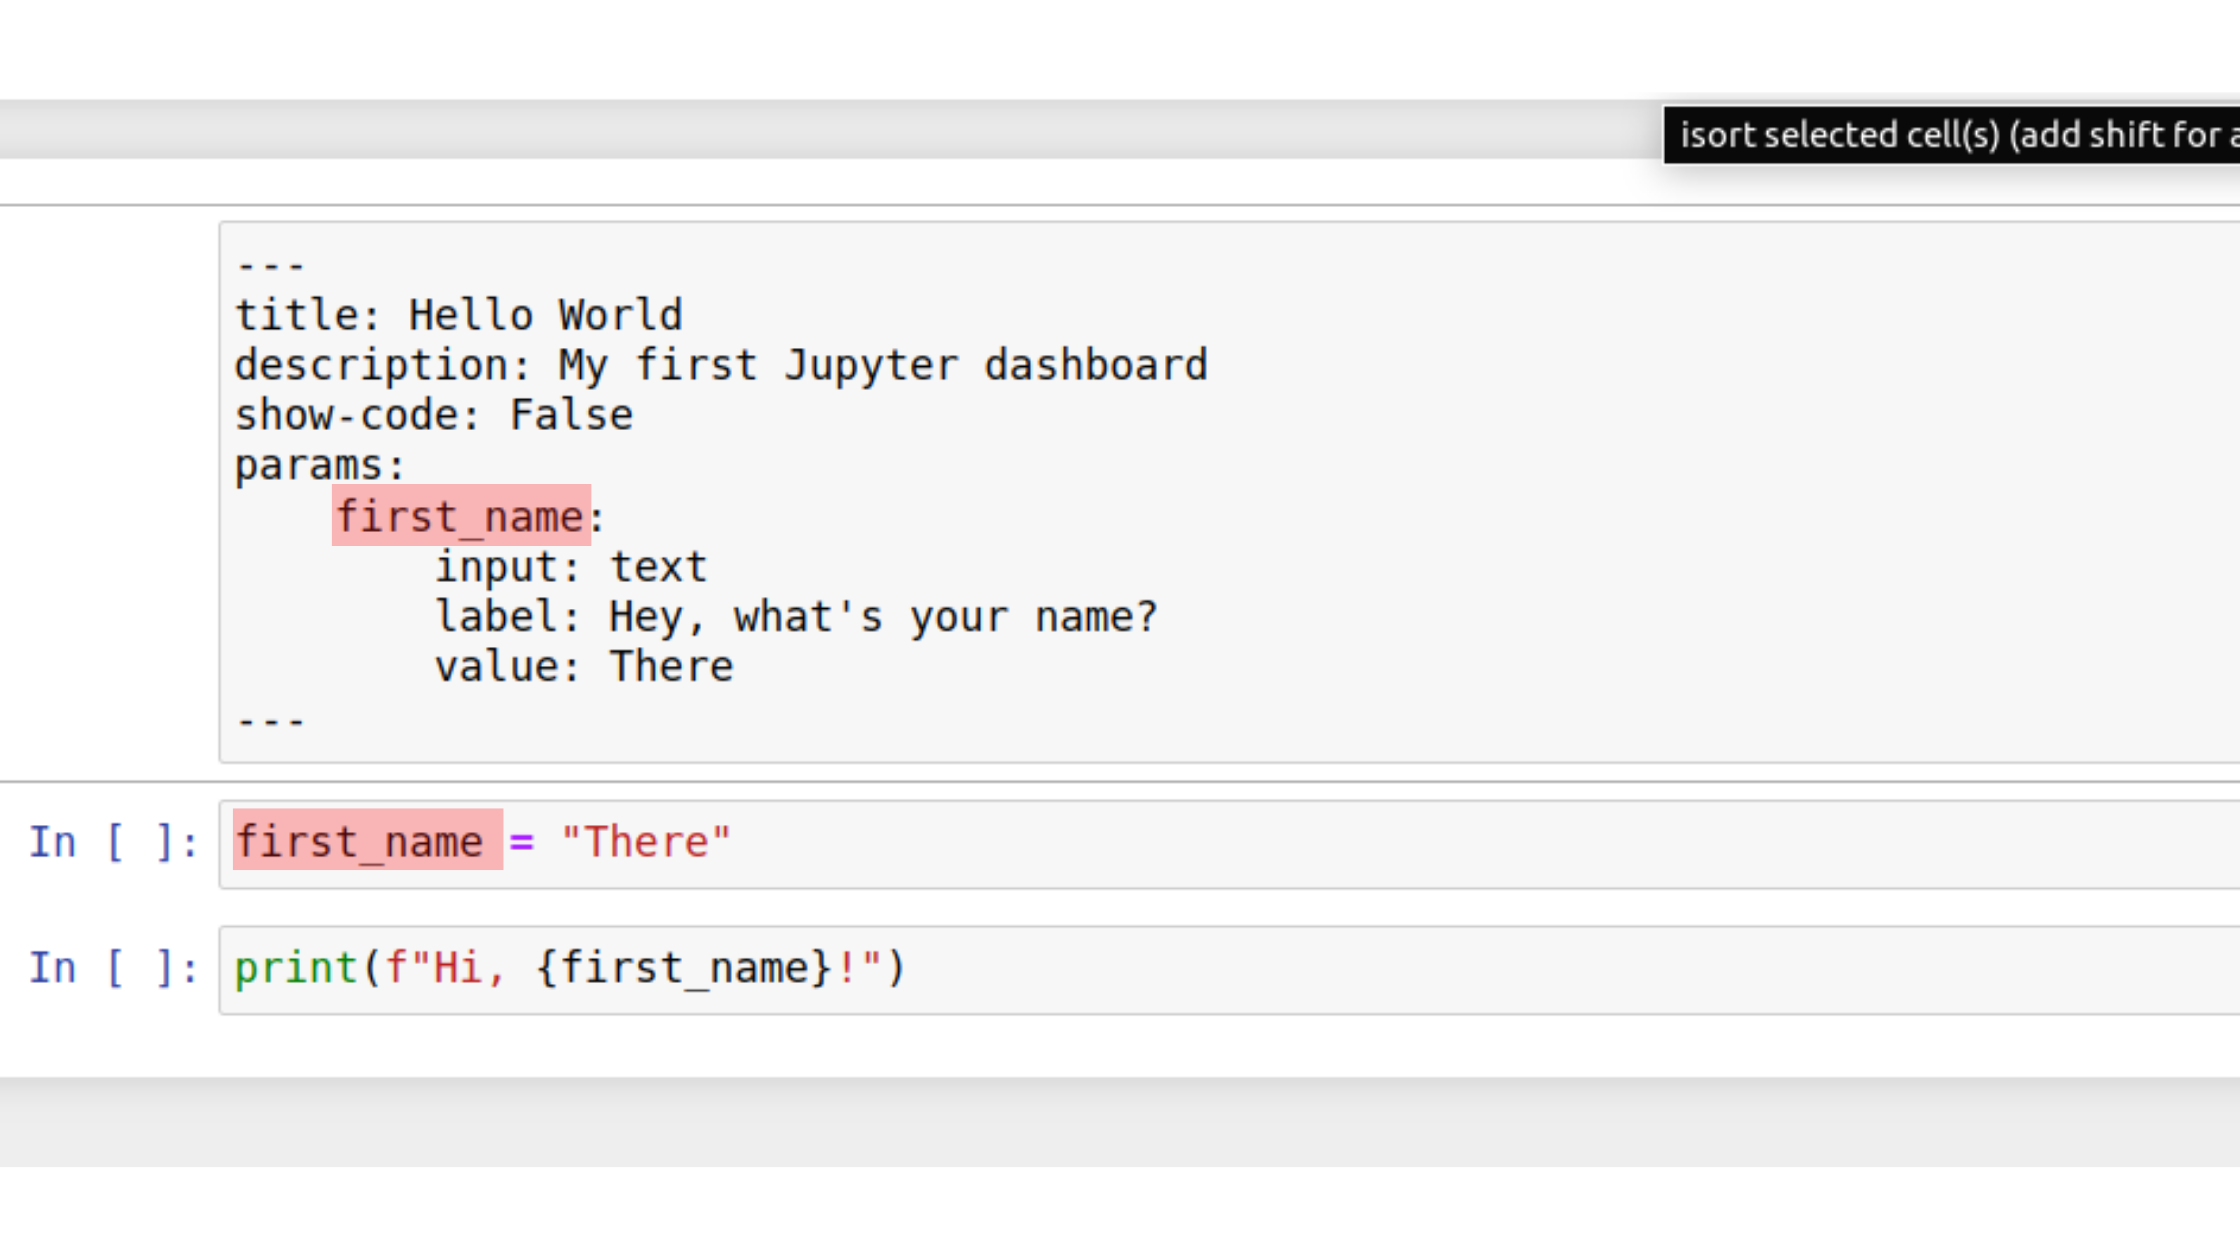Click the In [ ] prompt of print cell

[x=112, y=969]
